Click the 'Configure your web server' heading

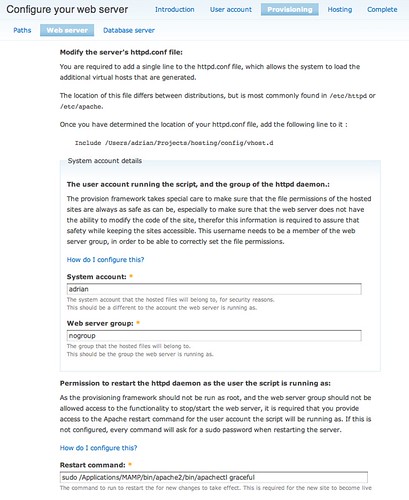pyautogui.click(x=67, y=9)
